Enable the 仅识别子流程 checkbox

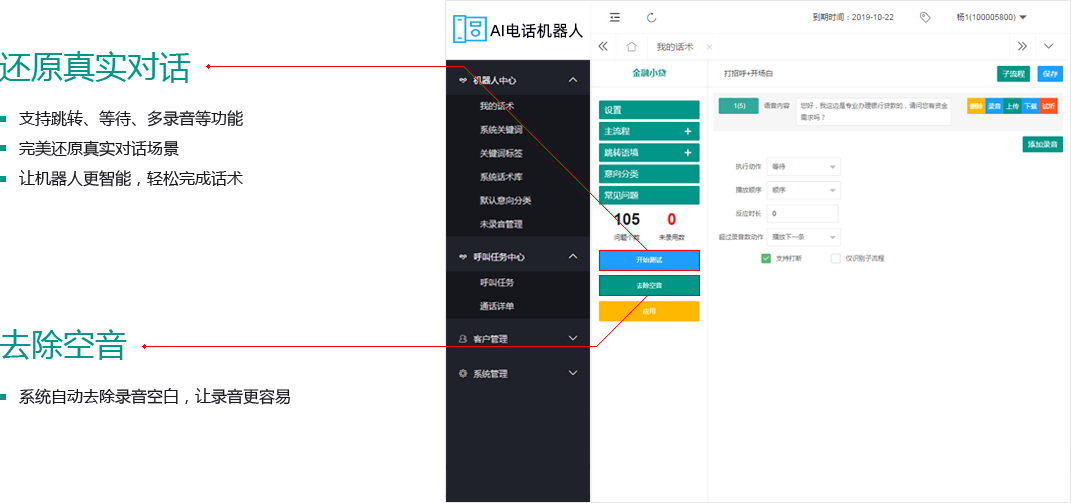pyautogui.click(x=835, y=258)
